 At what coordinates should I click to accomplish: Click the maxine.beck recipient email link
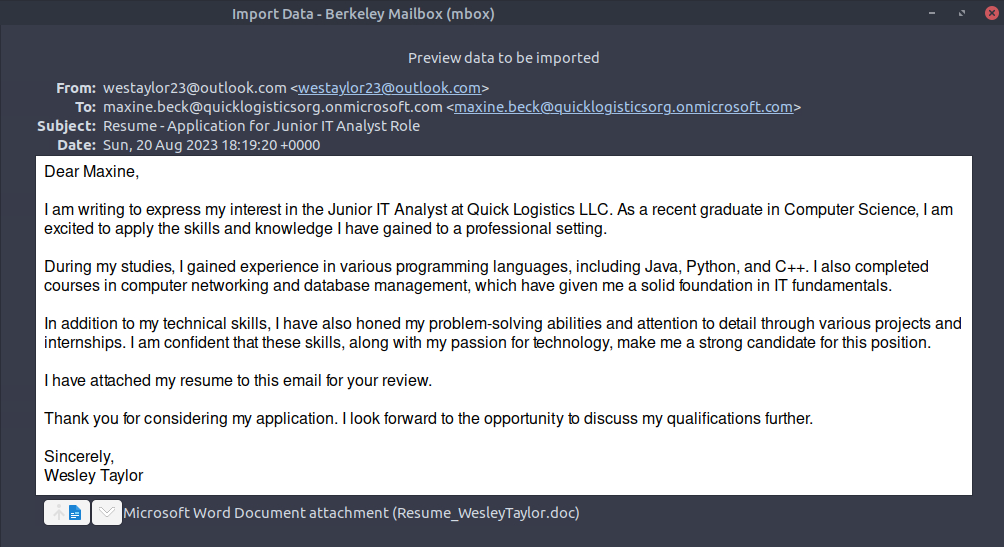click(x=623, y=107)
